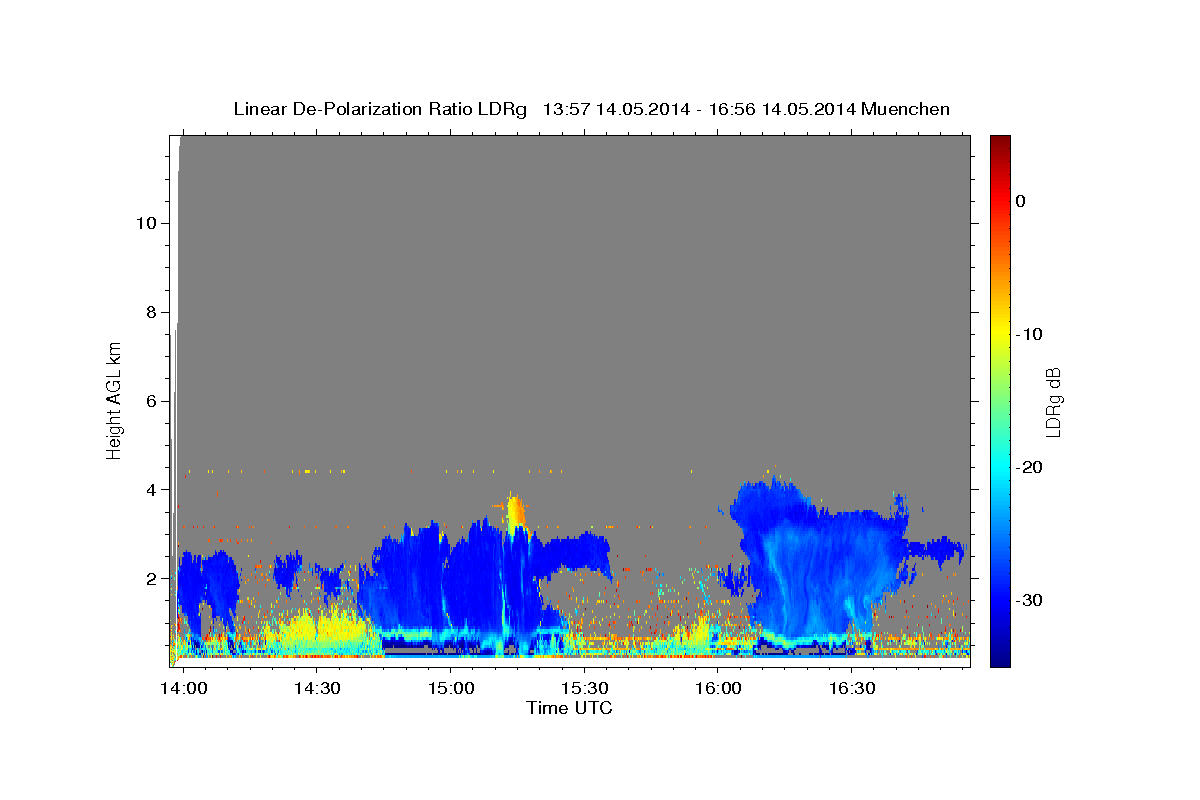Click the yellow low-level patch near 14:30

pos(320,630)
